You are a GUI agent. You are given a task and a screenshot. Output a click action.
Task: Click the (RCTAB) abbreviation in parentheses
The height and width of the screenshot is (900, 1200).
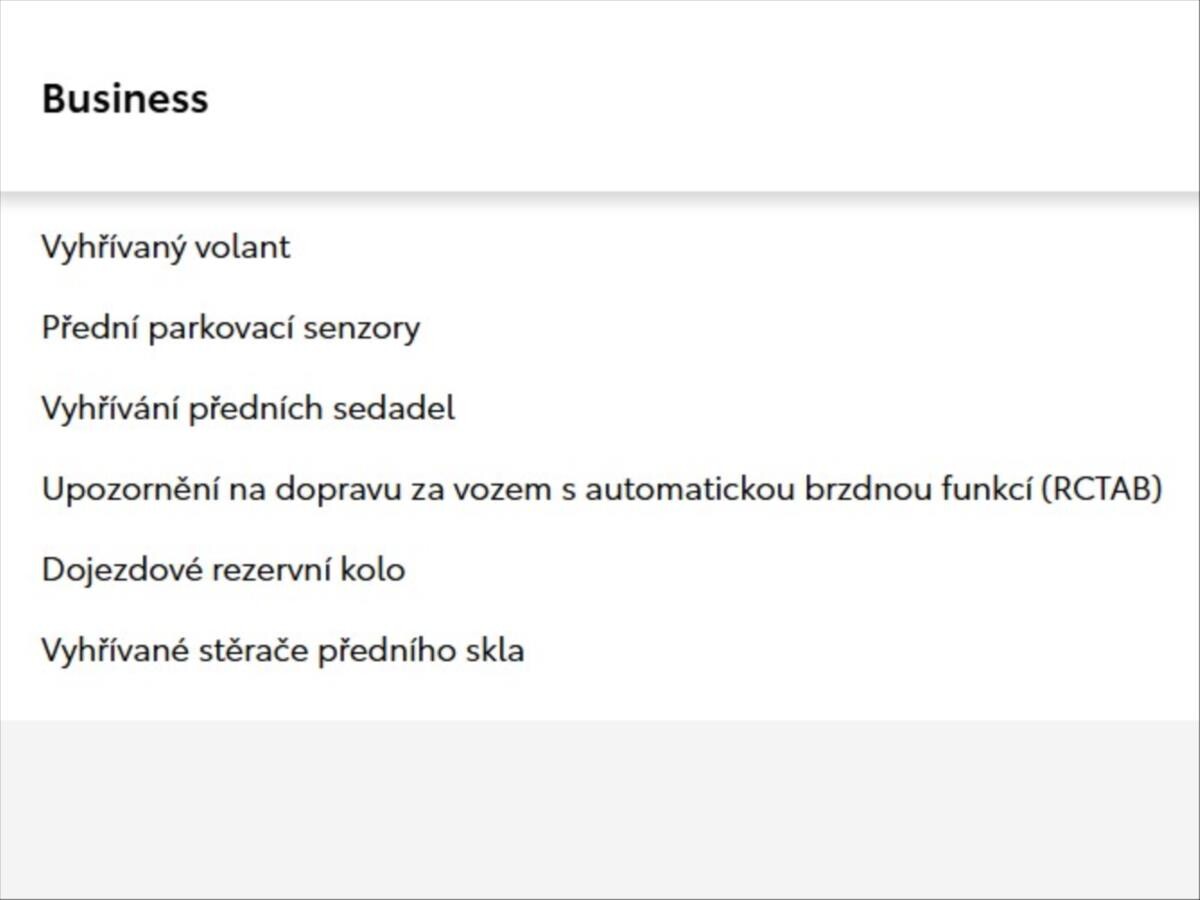pyautogui.click(x=1100, y=490)
